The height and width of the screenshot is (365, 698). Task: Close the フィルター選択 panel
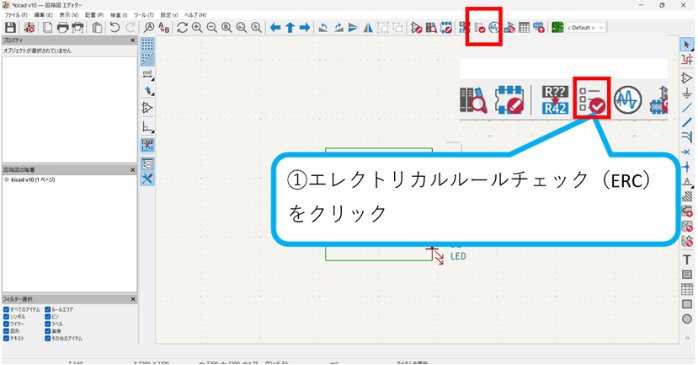132,299
